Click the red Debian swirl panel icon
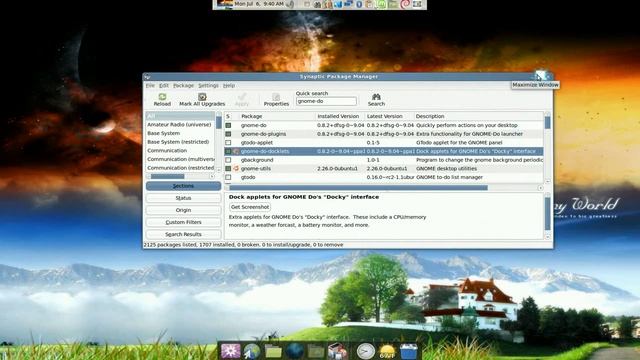Screen dimensions: 640x360 405,4
